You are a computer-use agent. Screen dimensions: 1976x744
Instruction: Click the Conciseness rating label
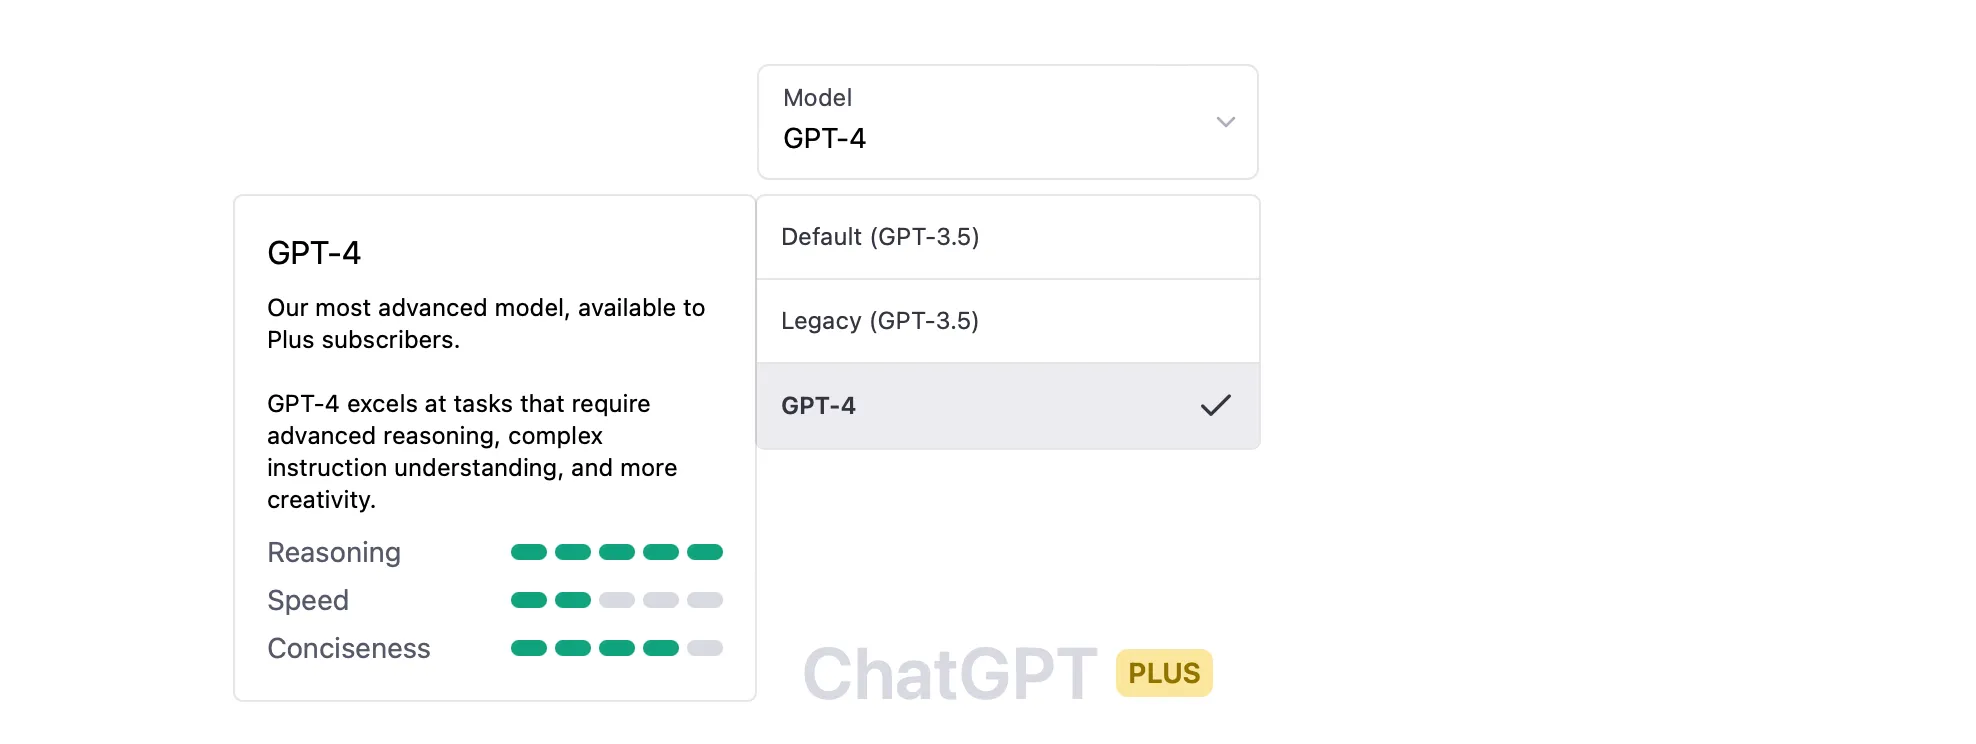349,649
